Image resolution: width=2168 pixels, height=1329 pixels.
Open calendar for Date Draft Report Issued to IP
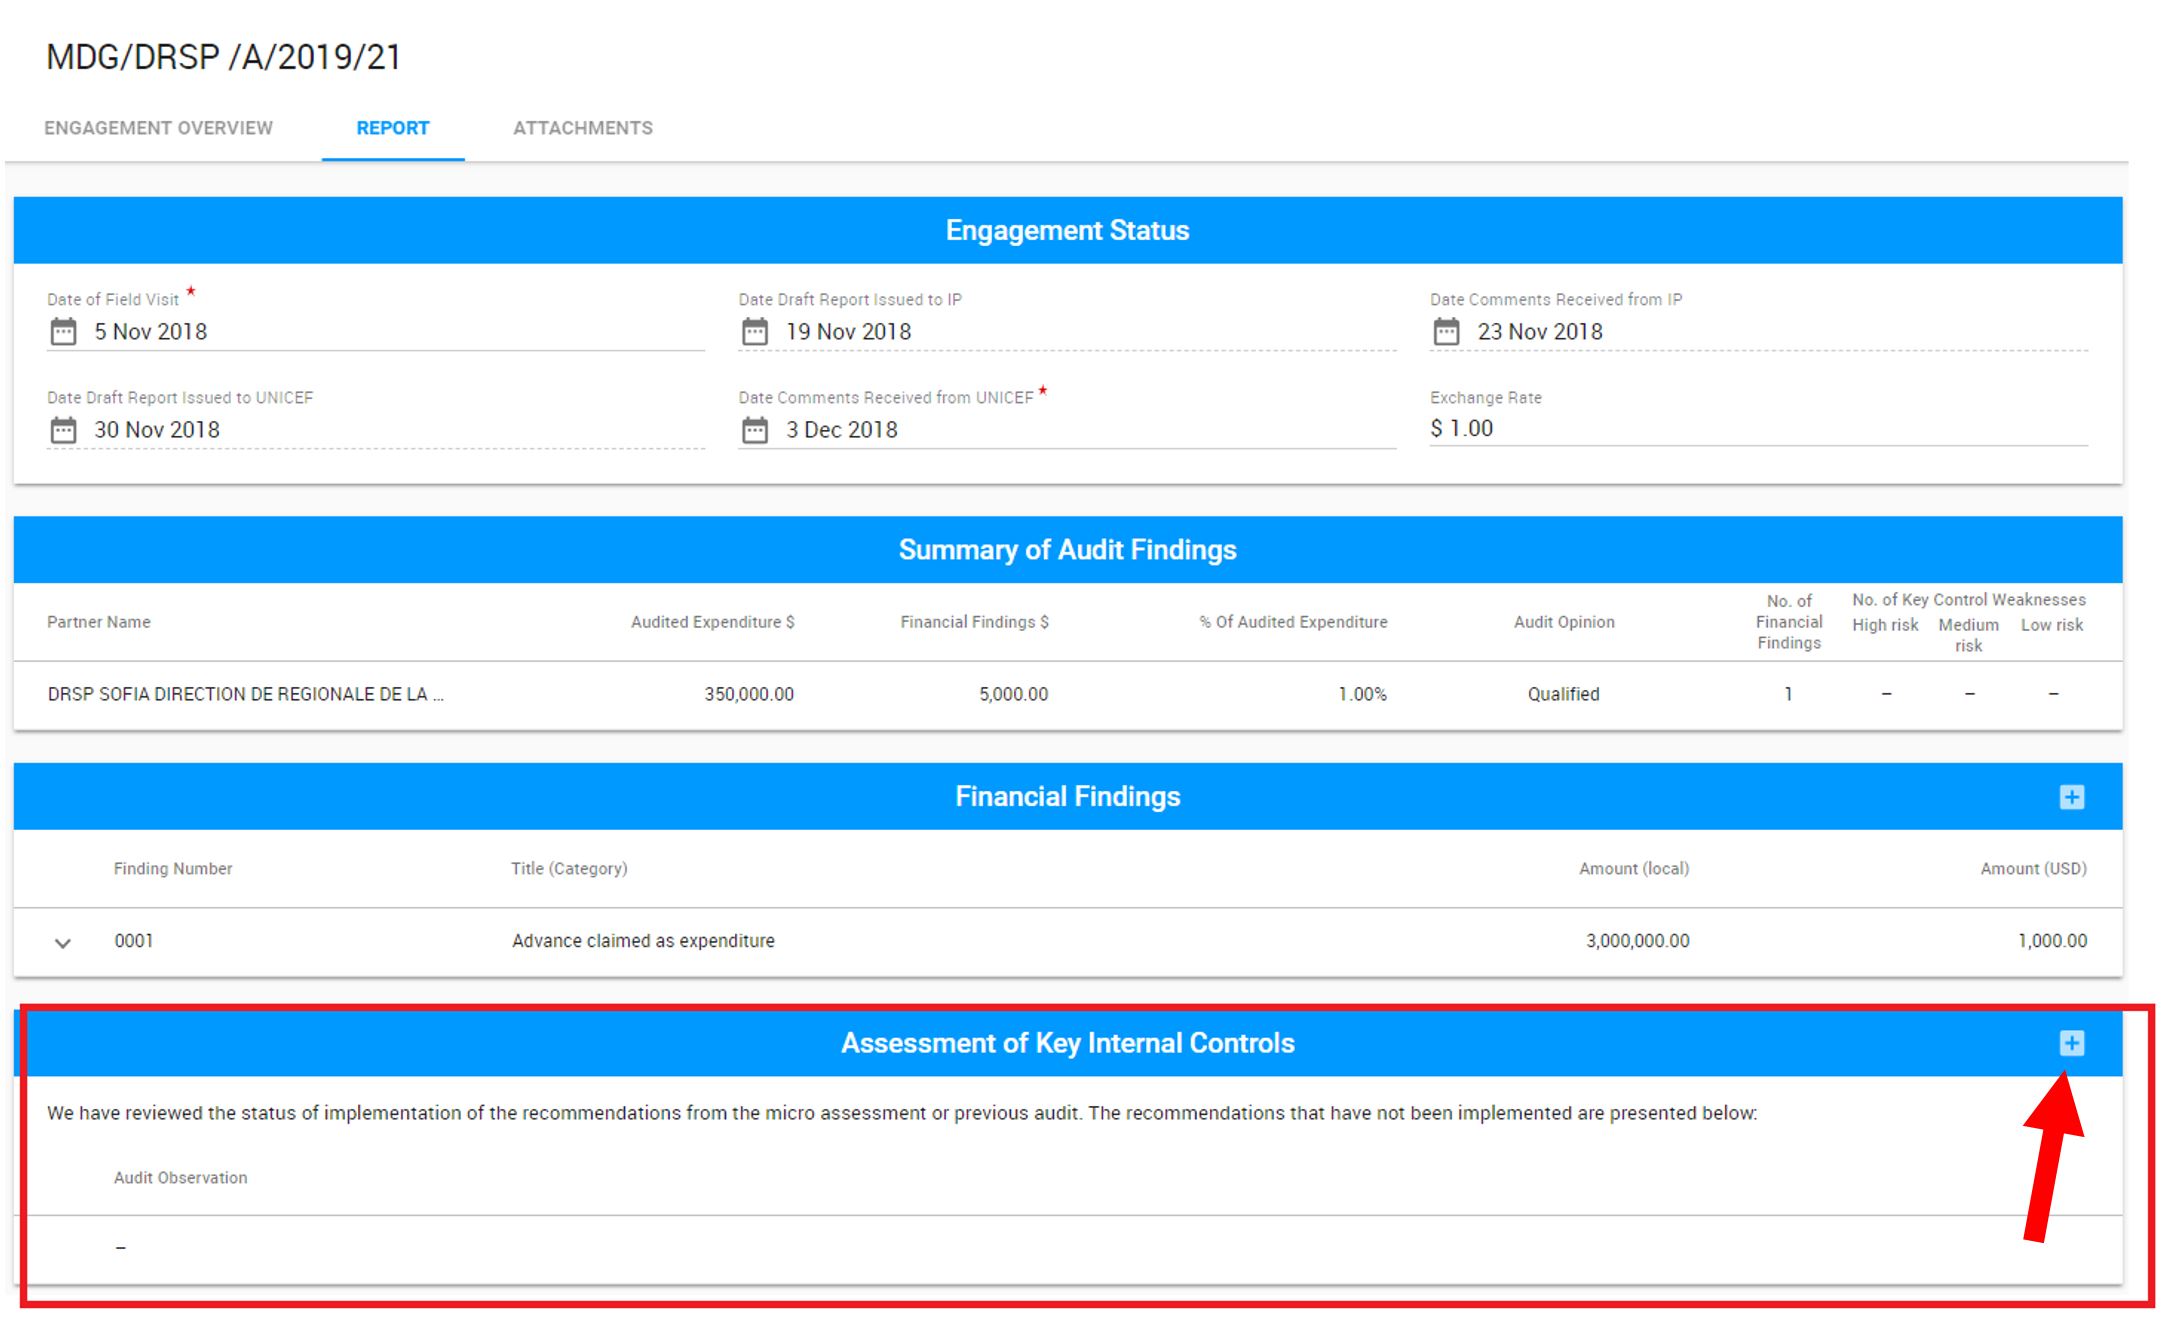pyautogui.click(x=755, y=332)
